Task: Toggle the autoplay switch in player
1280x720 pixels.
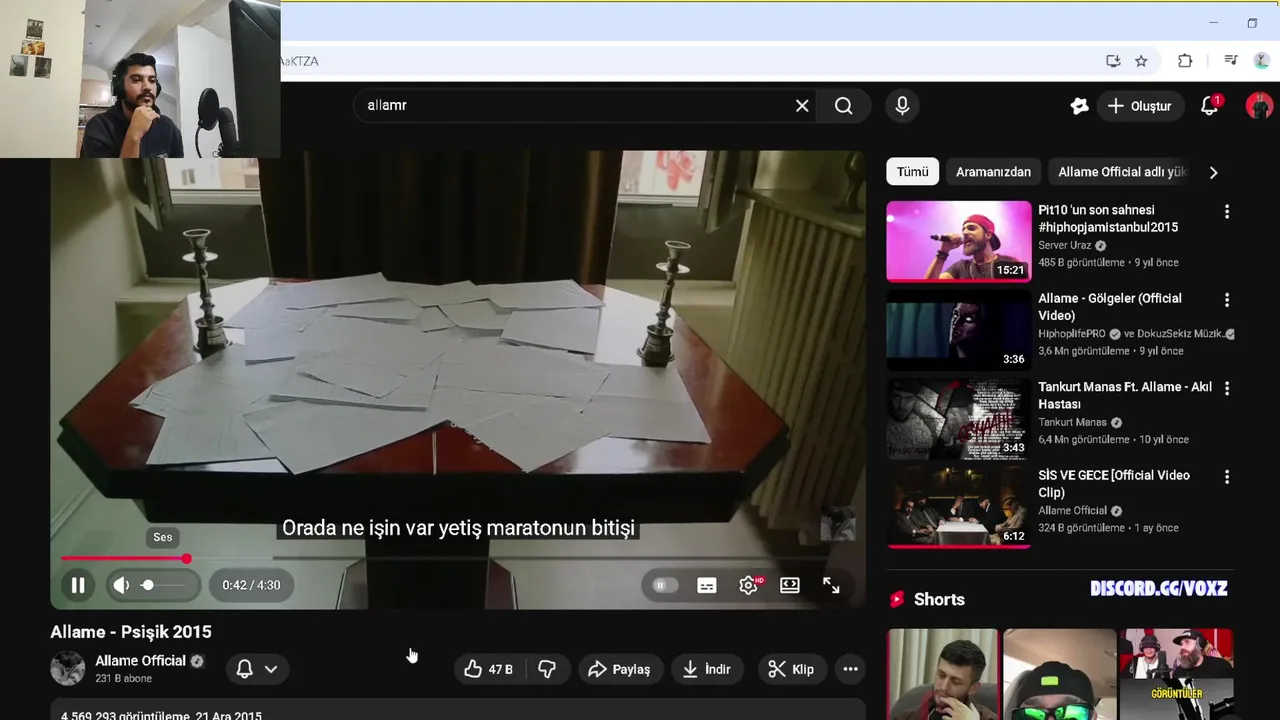Action: pyautogui.click(x=665, y=585)
